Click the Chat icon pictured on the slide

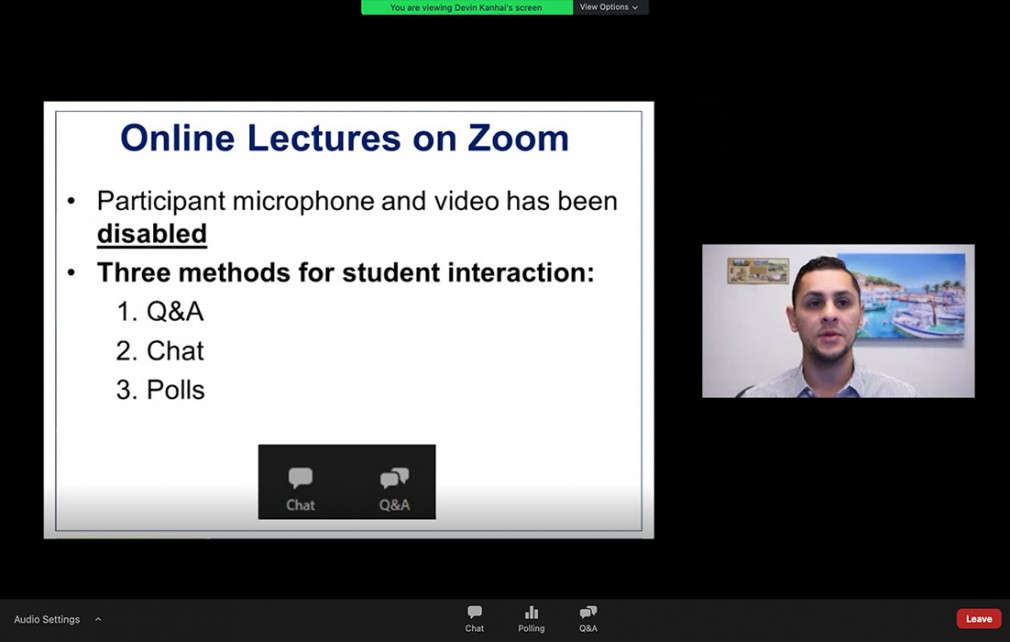[300, 487]
